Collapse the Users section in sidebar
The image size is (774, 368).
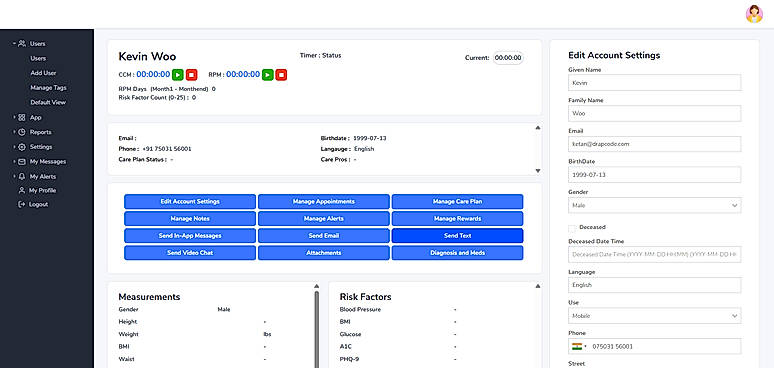[x=15, y=43]
